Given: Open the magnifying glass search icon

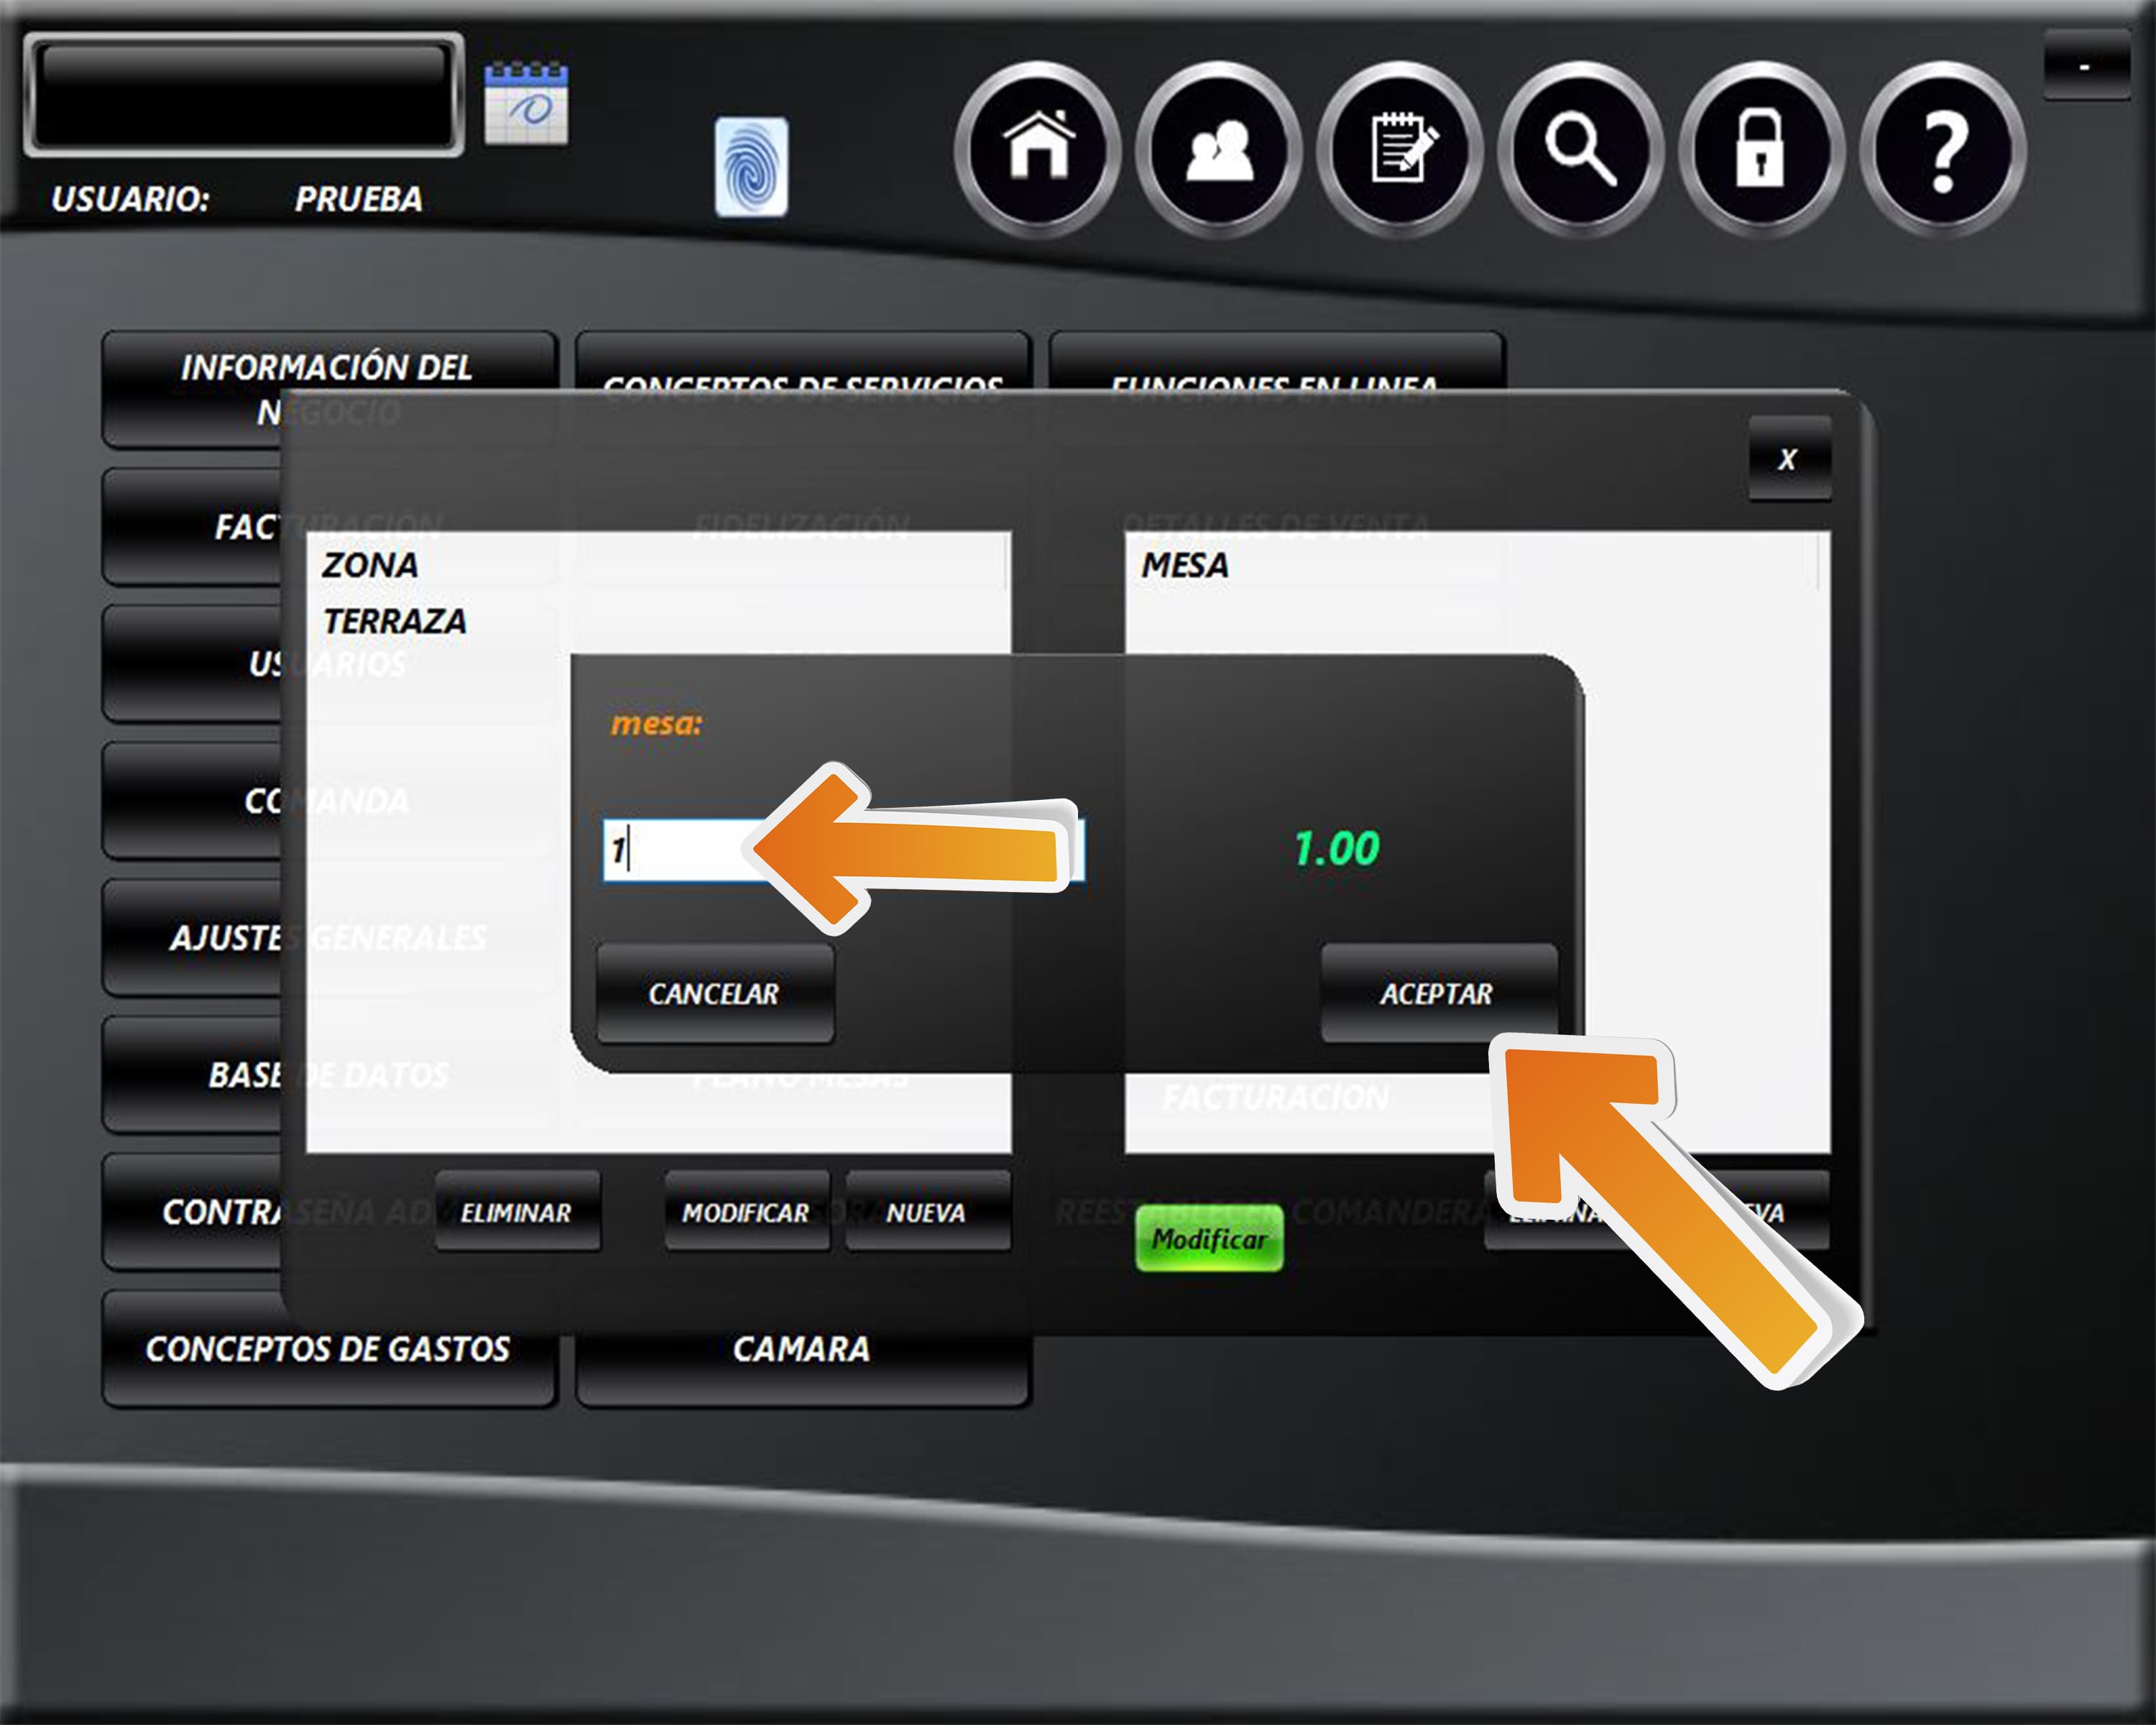Looking at the screenshot, I should (1580, 149).
